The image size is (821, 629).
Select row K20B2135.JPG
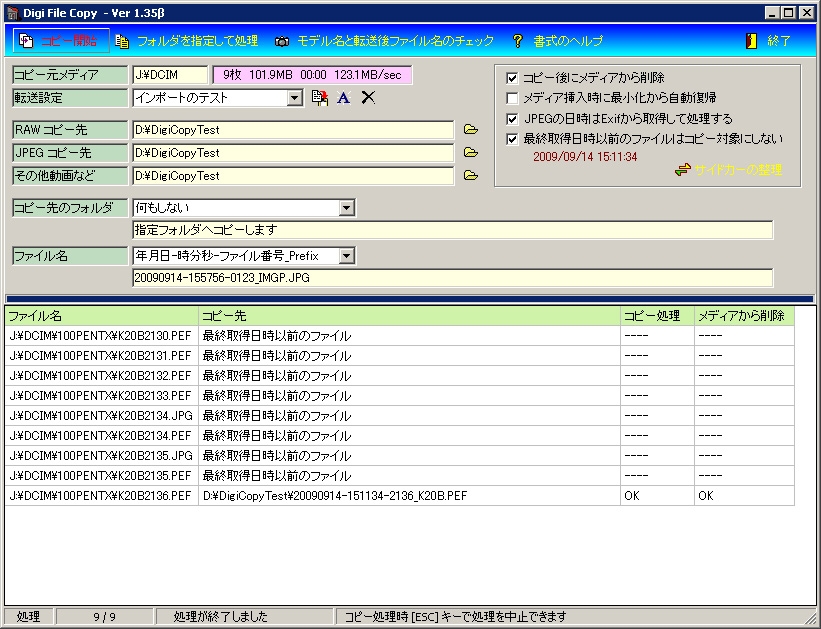[400, 456]
